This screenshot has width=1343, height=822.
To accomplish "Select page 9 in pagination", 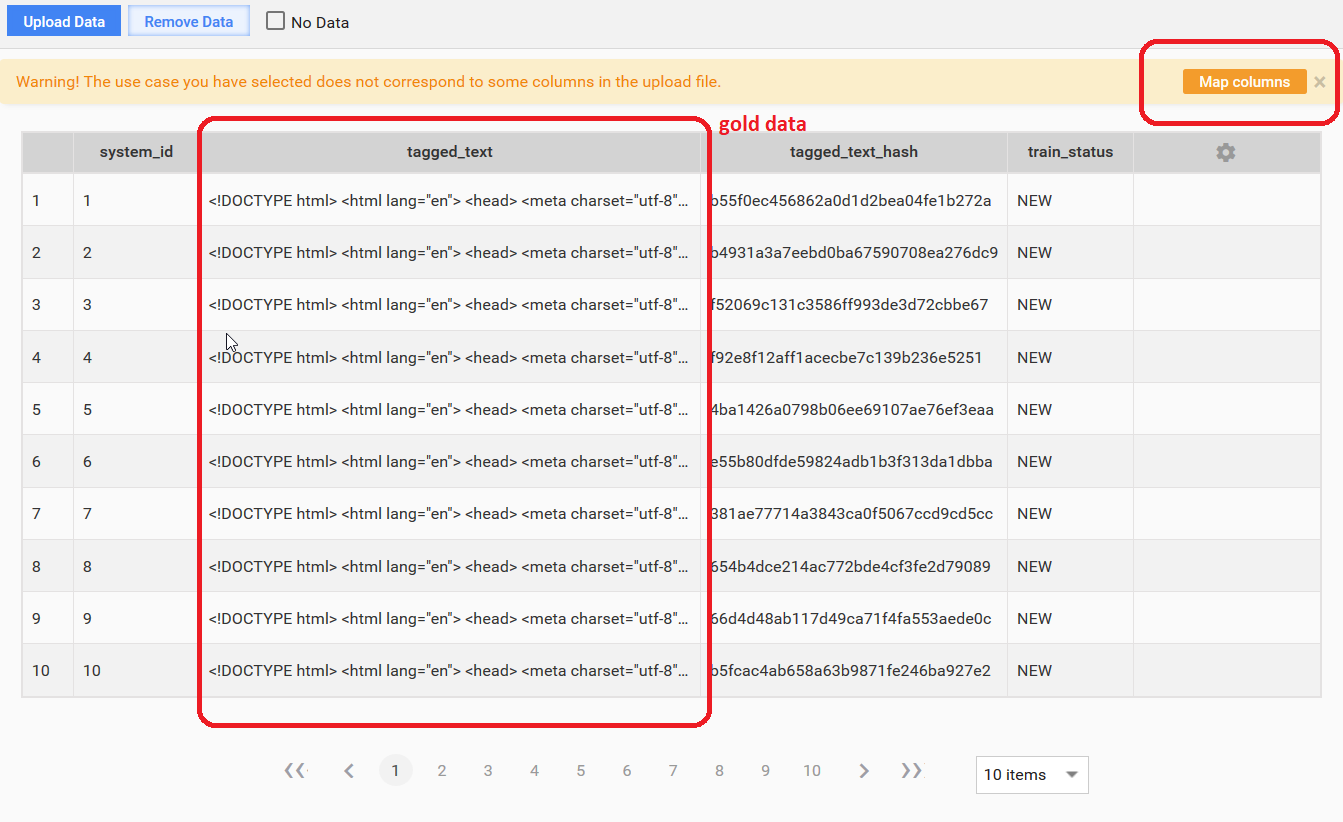I will [765, 770].
